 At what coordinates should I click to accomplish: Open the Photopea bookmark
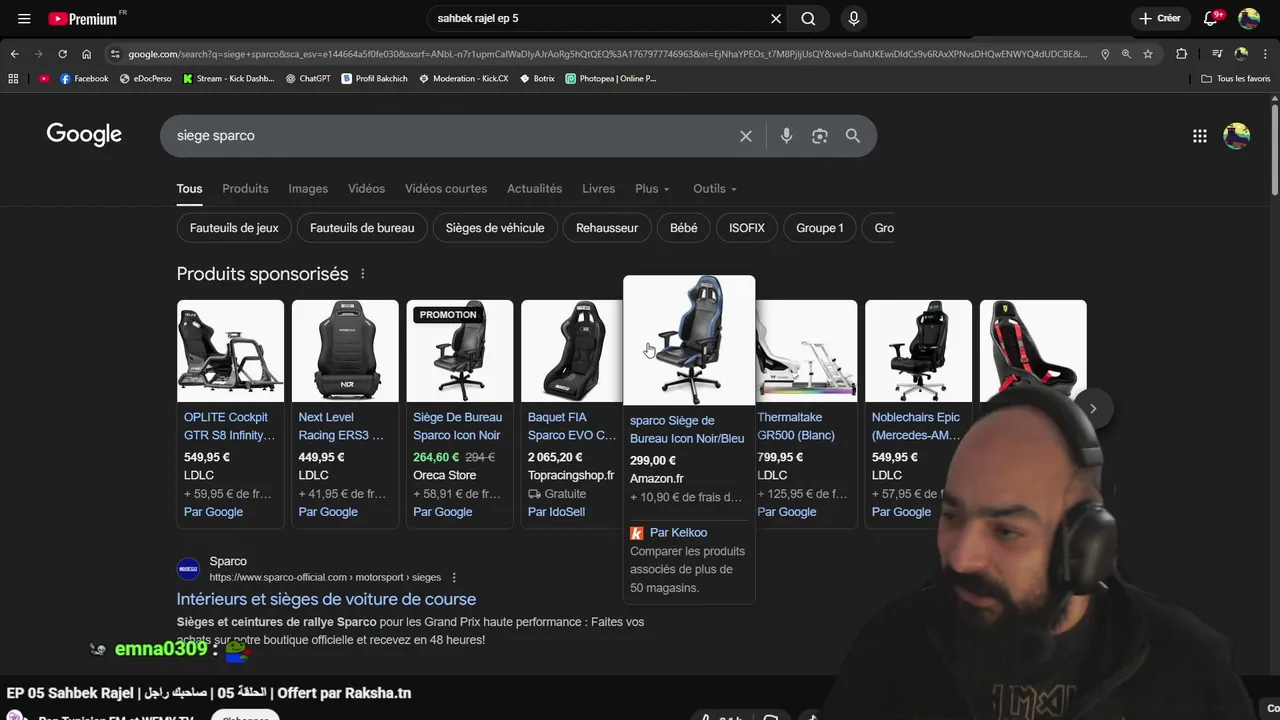(610, 78)
